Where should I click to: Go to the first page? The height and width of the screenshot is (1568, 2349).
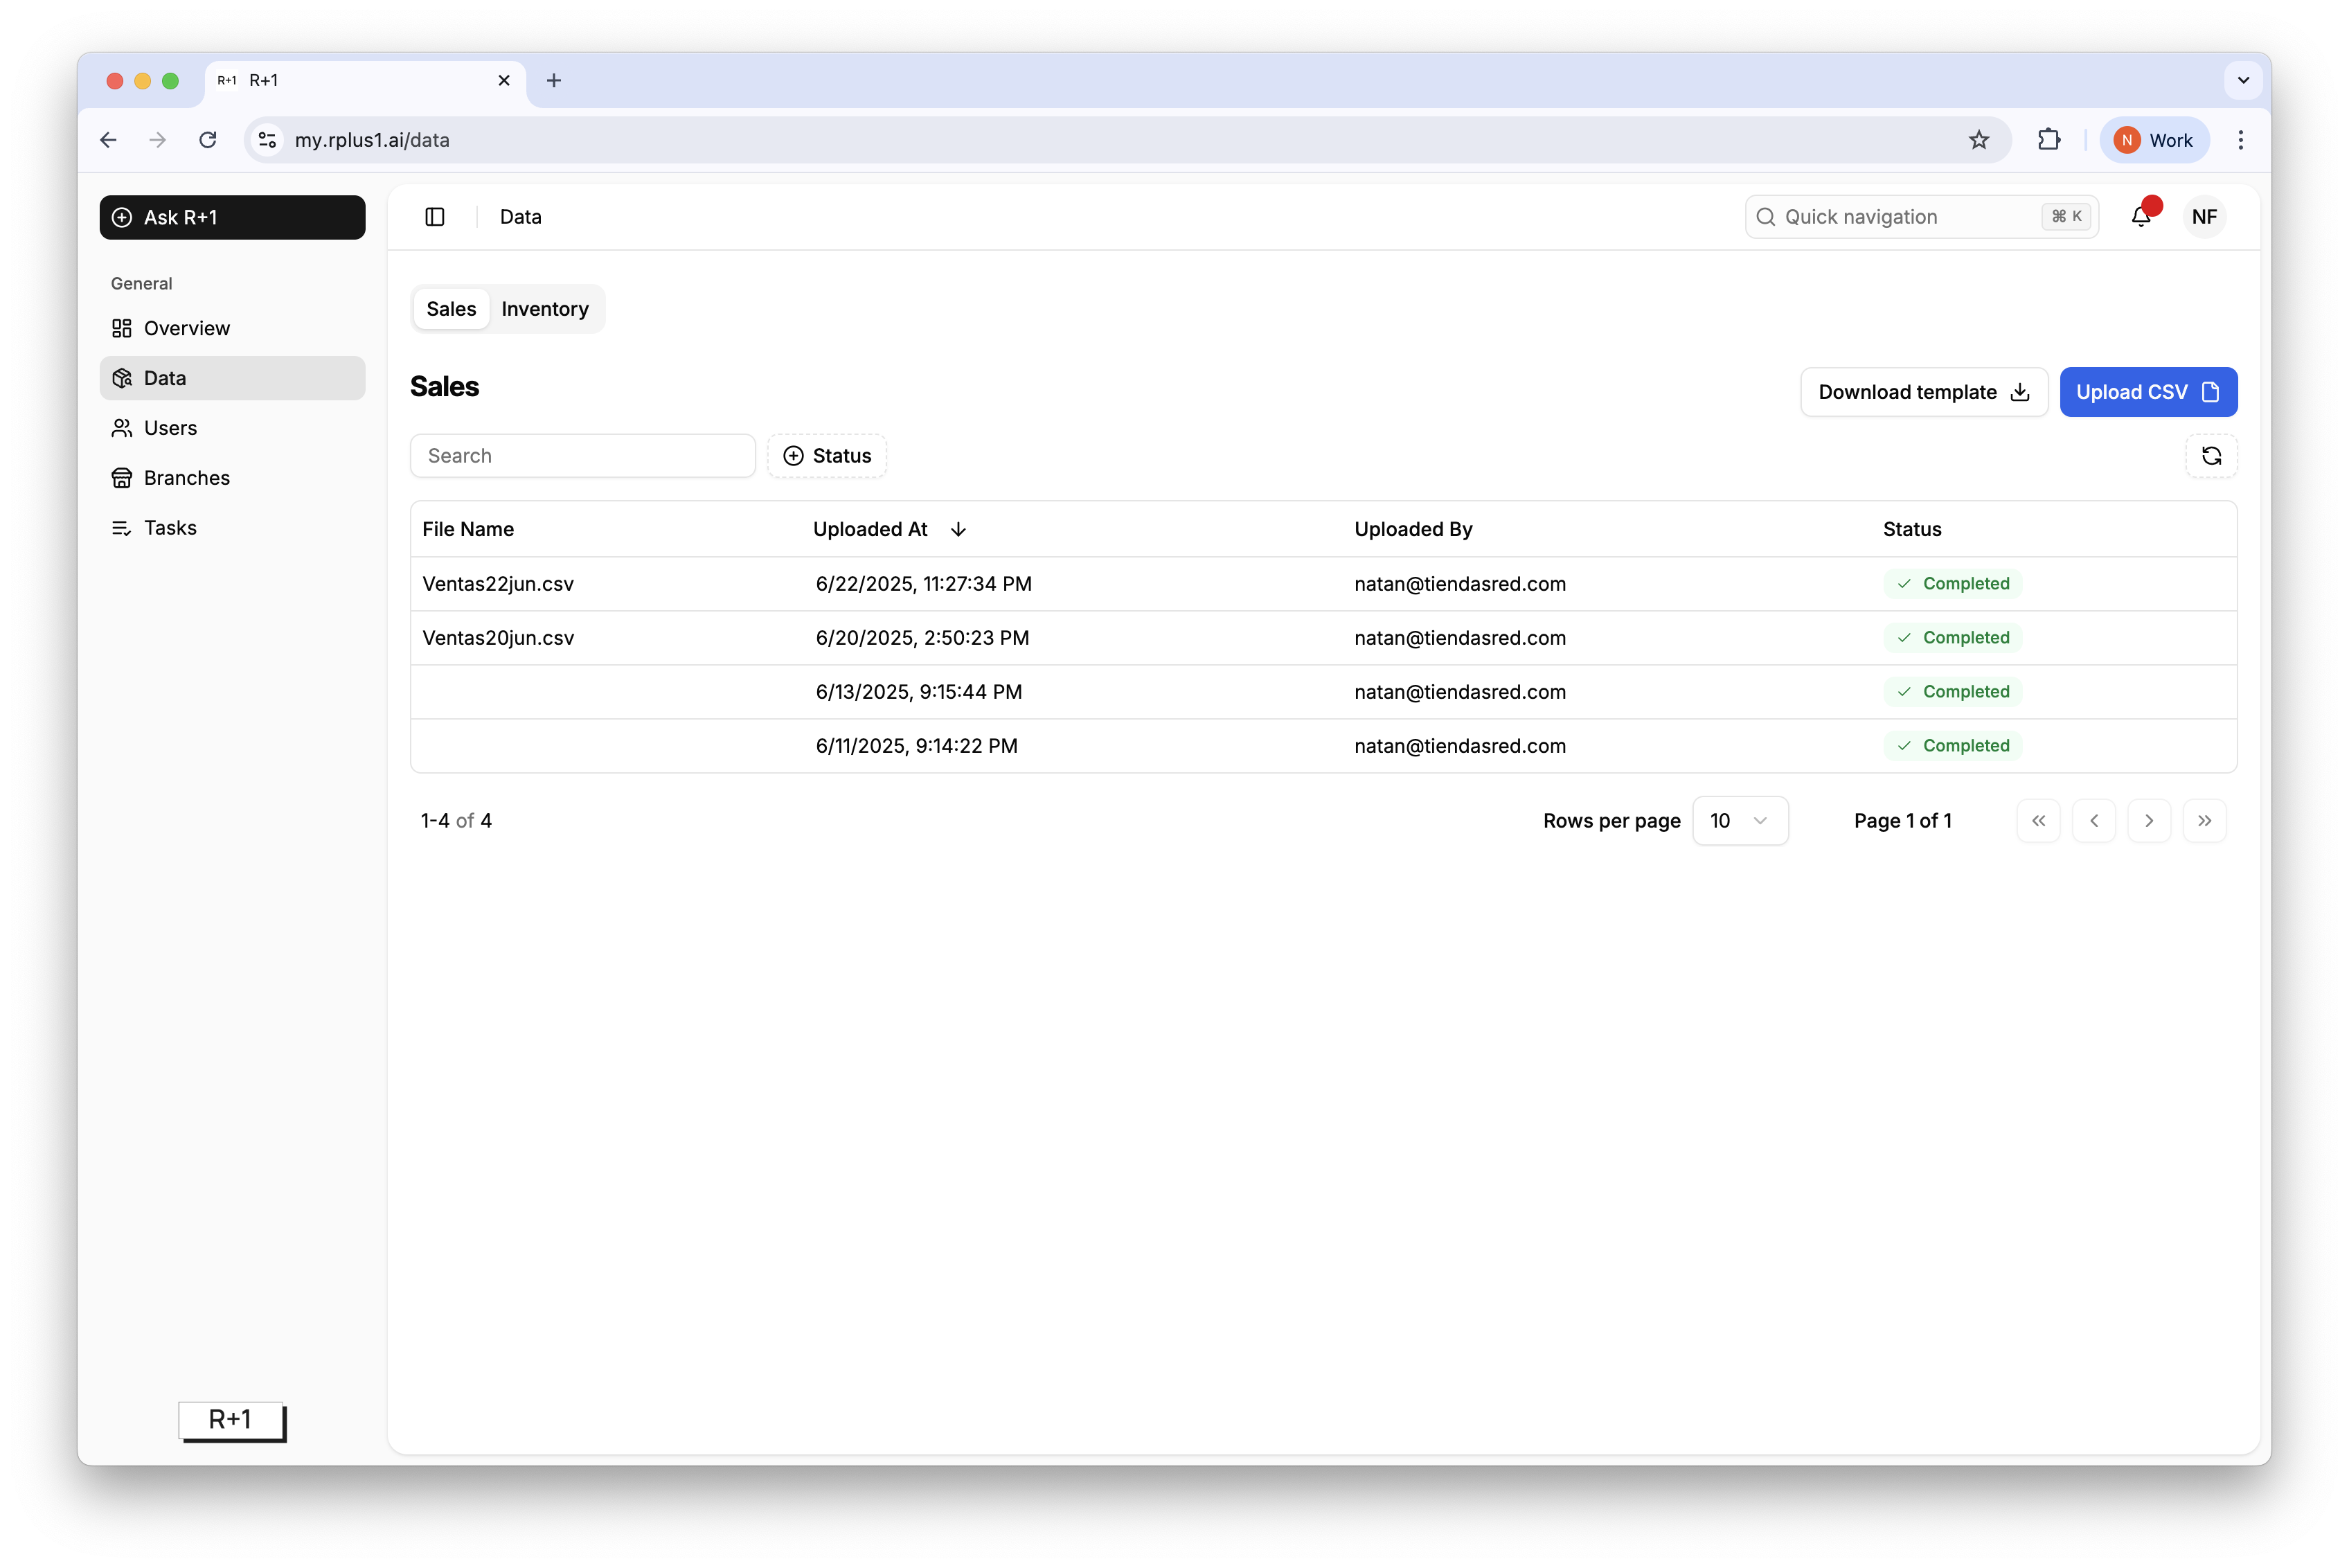[2038, 821]
